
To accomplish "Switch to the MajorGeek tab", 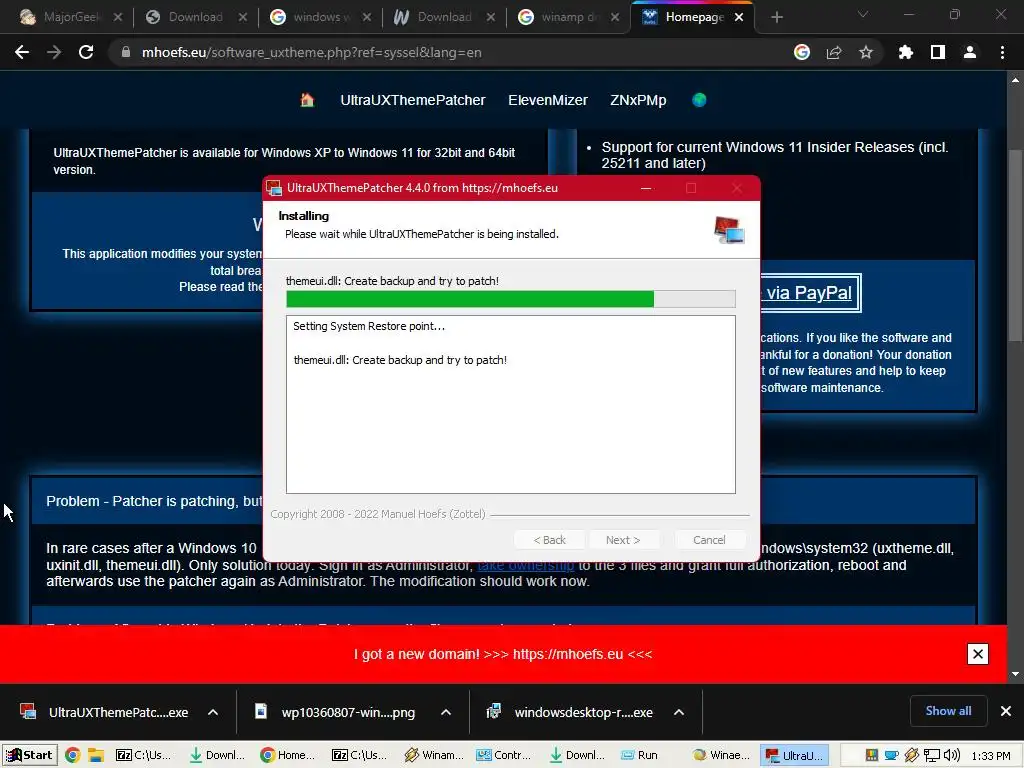I will [x=60, y=17].
